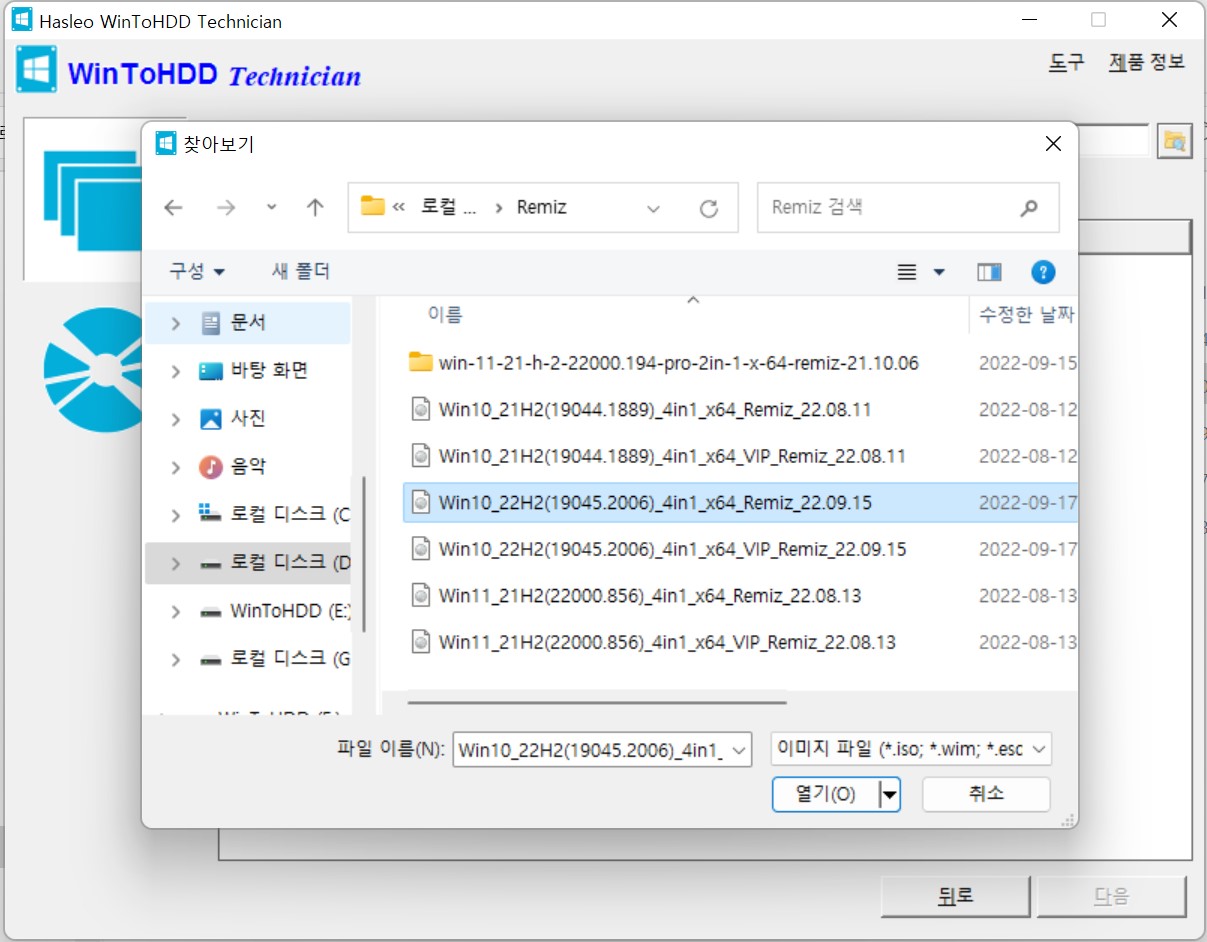Click the Remiz 검색 search field

[x=890, y=208]
